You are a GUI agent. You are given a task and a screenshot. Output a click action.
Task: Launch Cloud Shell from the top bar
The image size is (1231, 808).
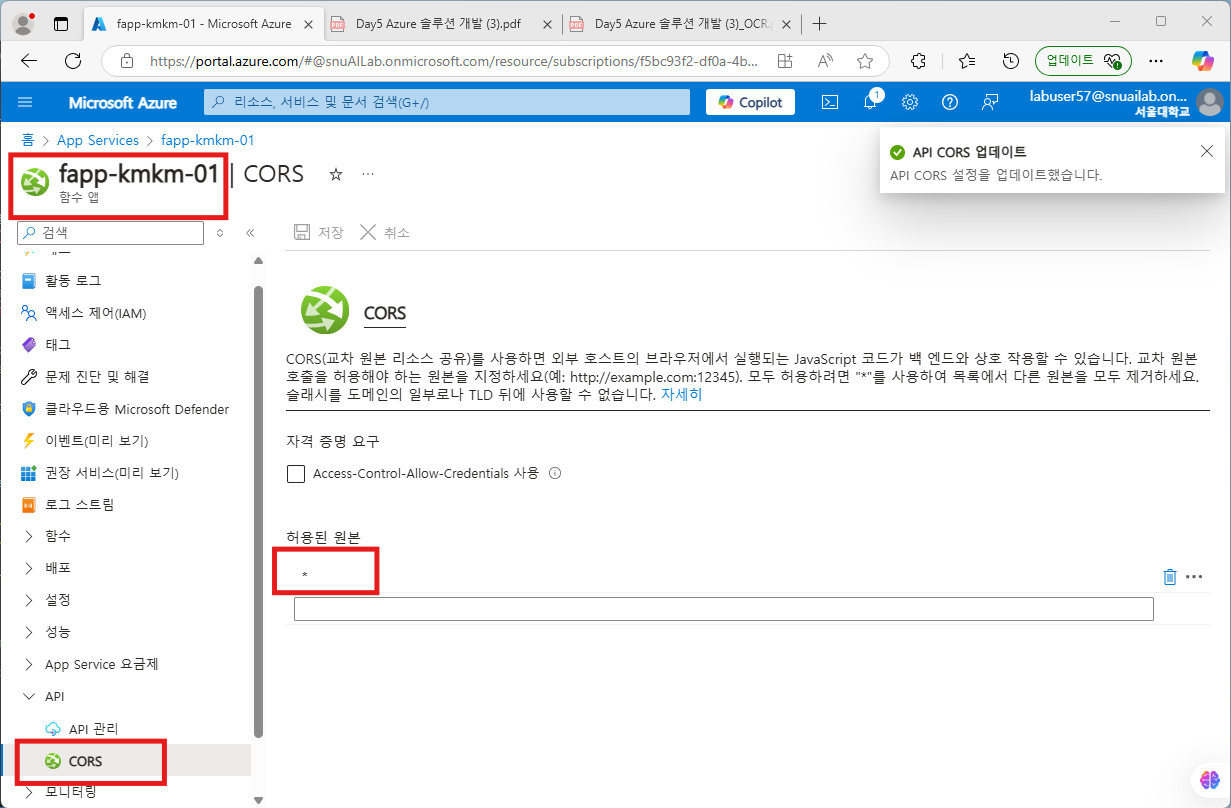click(x=829, y=102)
